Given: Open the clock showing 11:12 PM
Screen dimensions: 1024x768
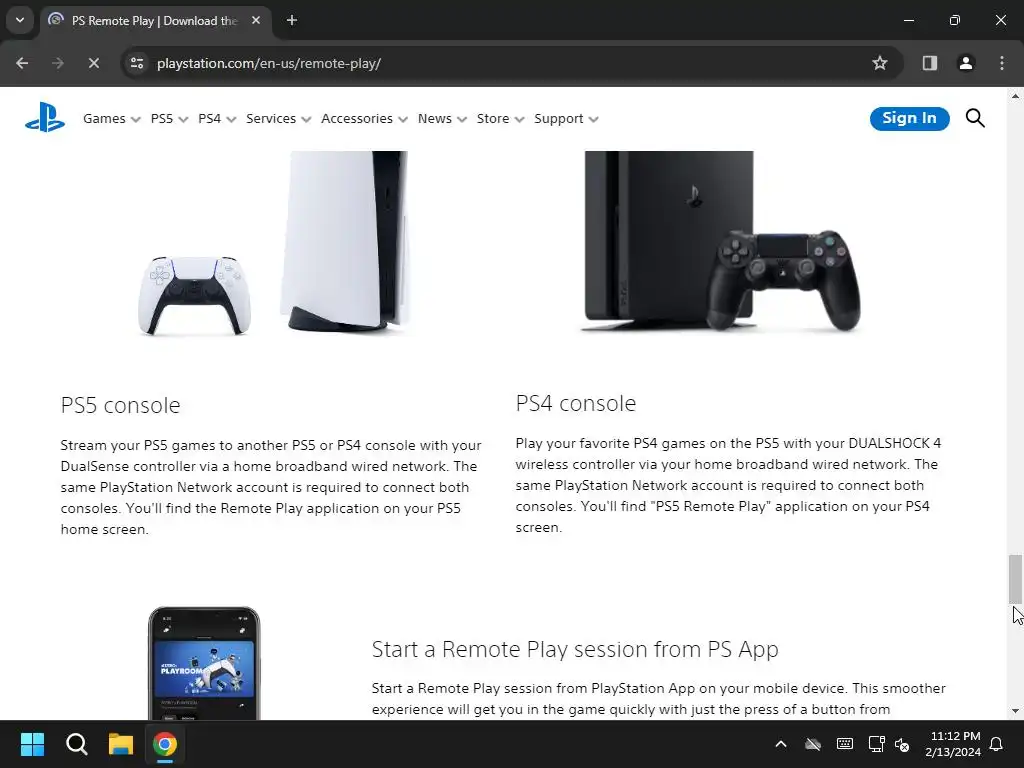Looking at the screenshot, I should click(953, 744).
